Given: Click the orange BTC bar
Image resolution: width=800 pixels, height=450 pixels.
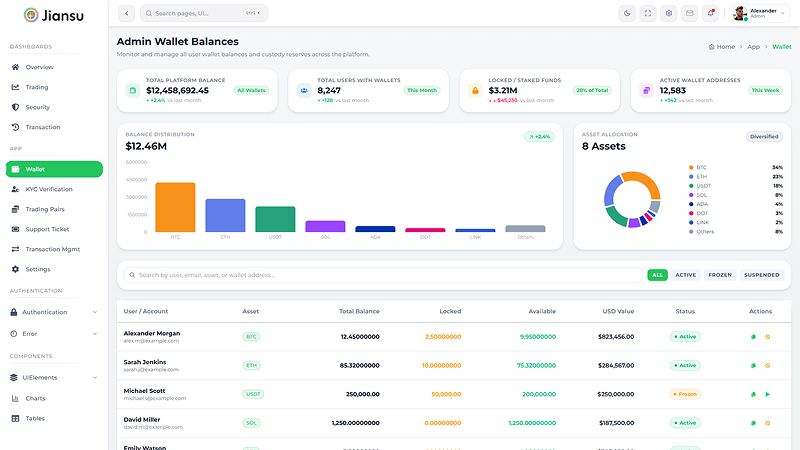Looking at the screenshot, I should tap(175, 207).
